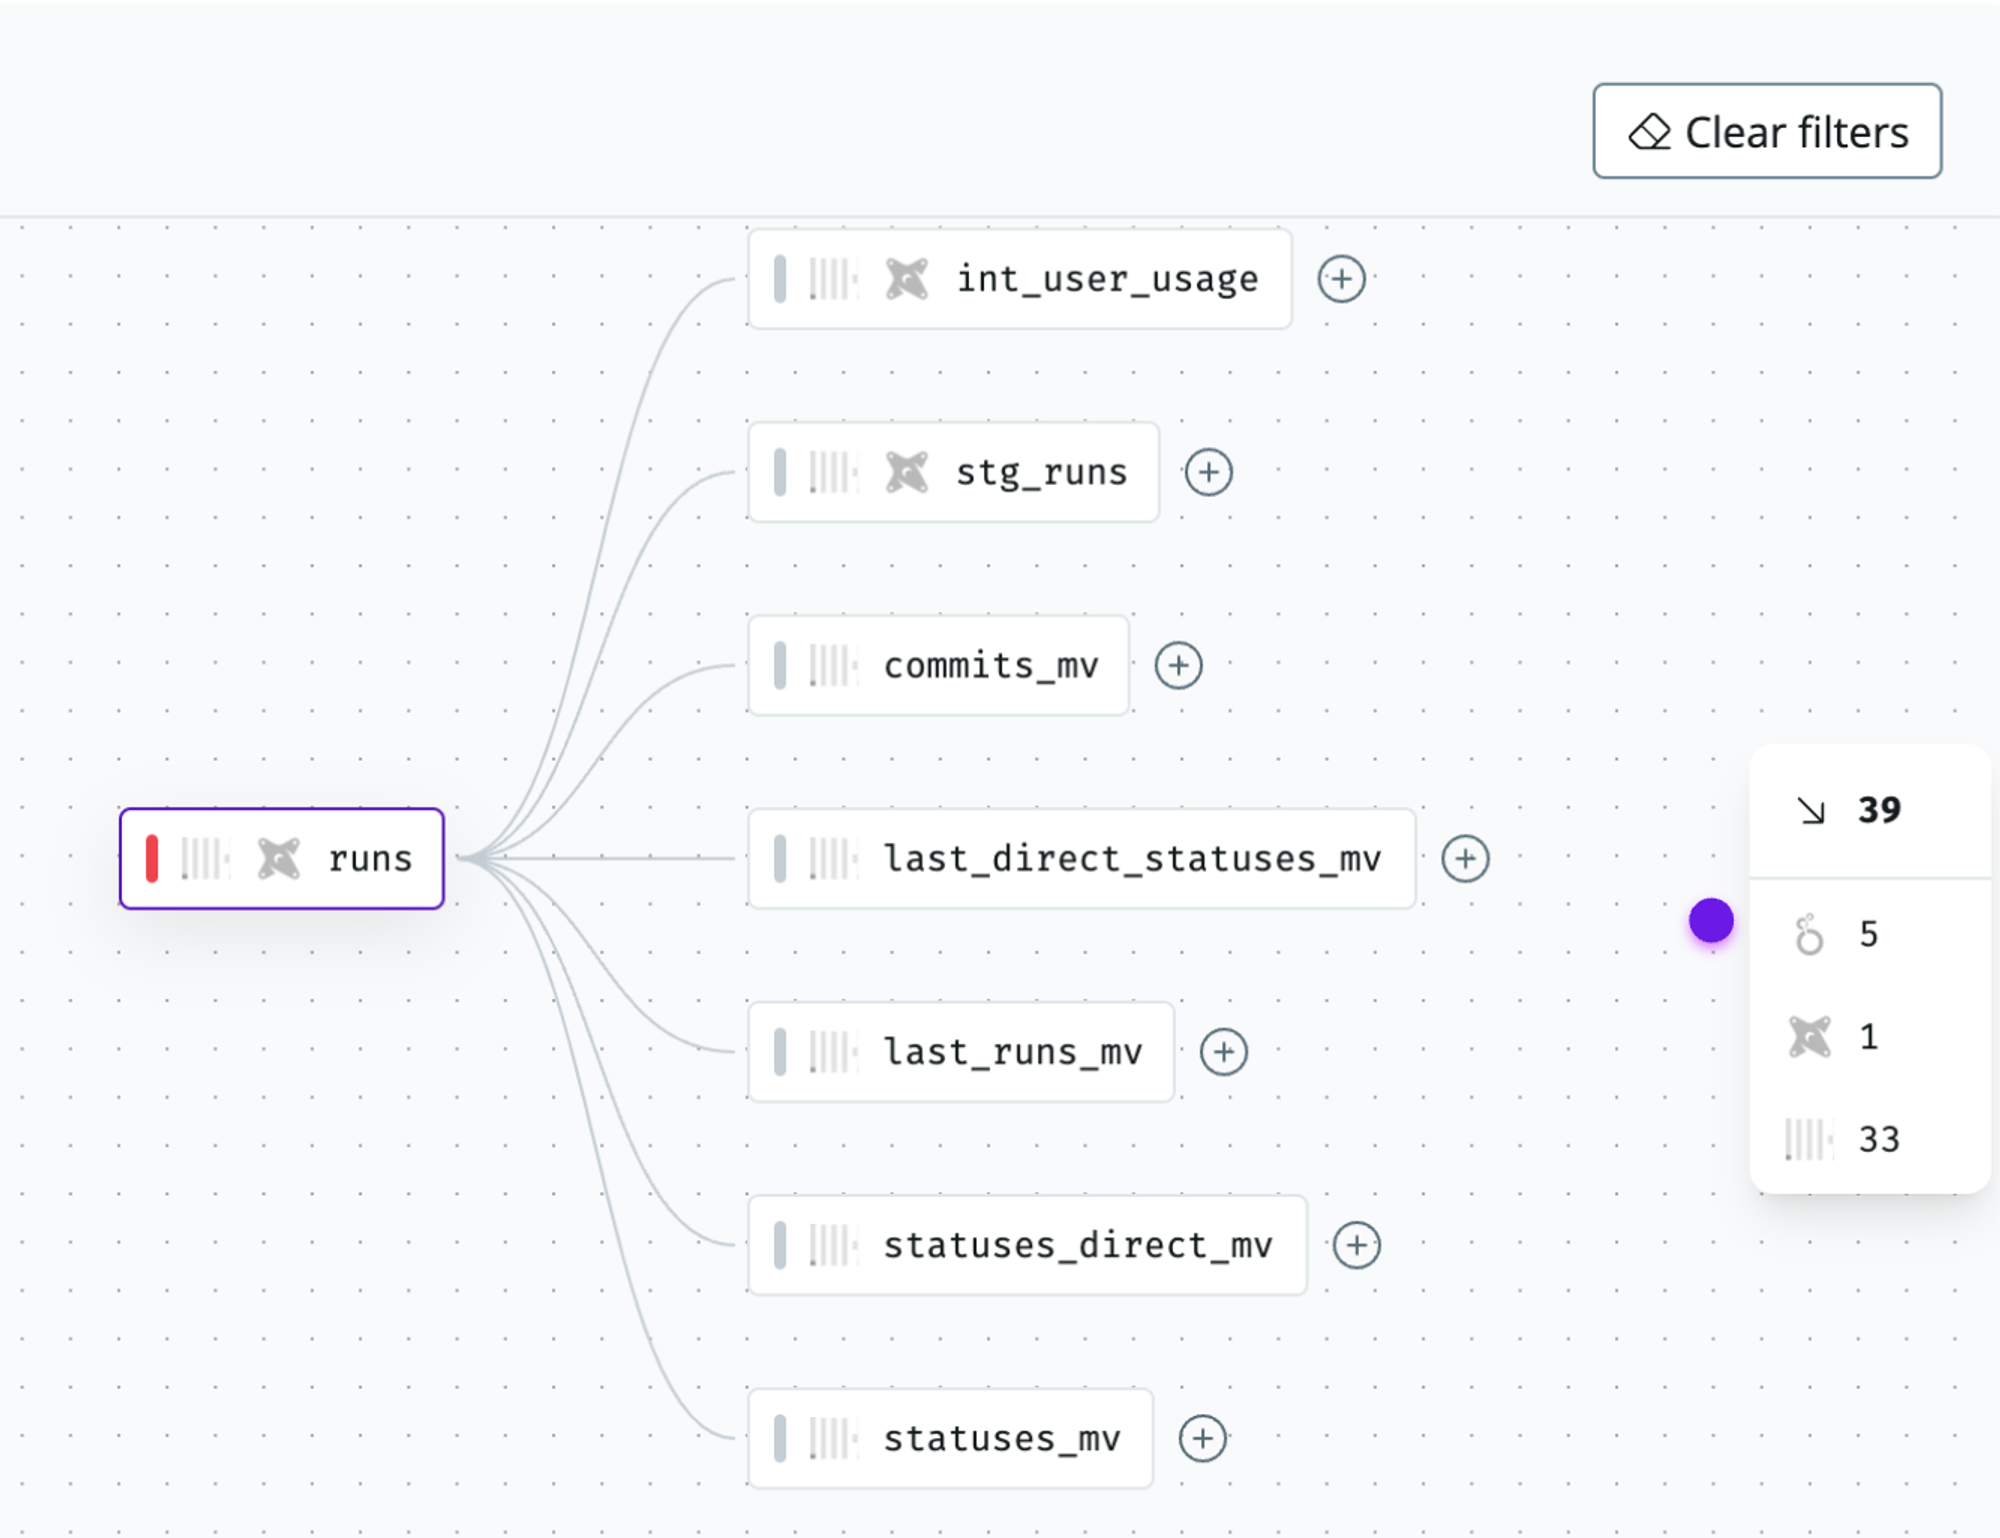Expand last_direct_statuses_mv with plus button
Viewport: 2000px width, 1538px height.
(x=1465, y=859)
